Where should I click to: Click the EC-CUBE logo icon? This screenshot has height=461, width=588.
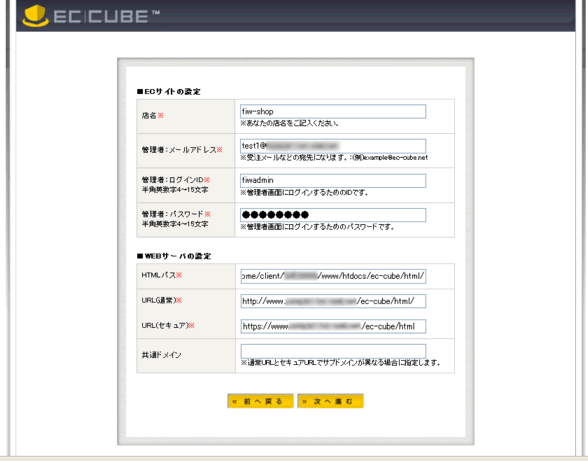36,16
